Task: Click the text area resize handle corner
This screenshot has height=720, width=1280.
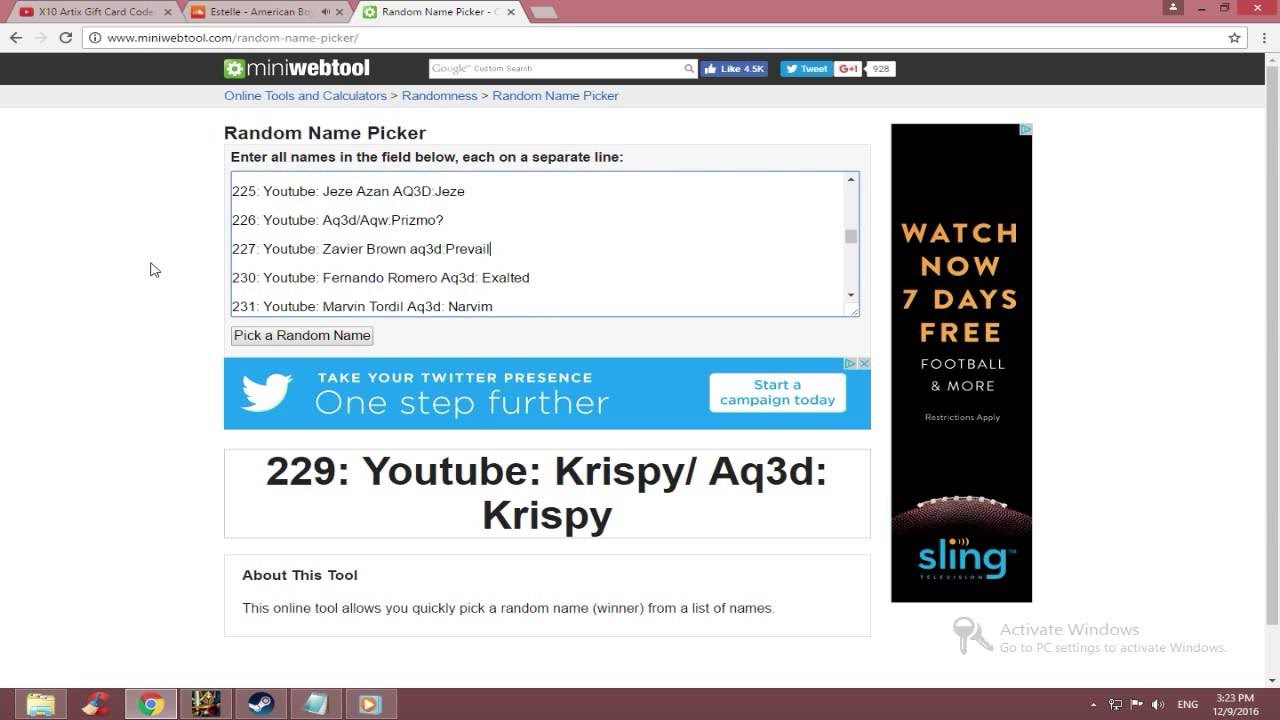Action: coord(854,311)
